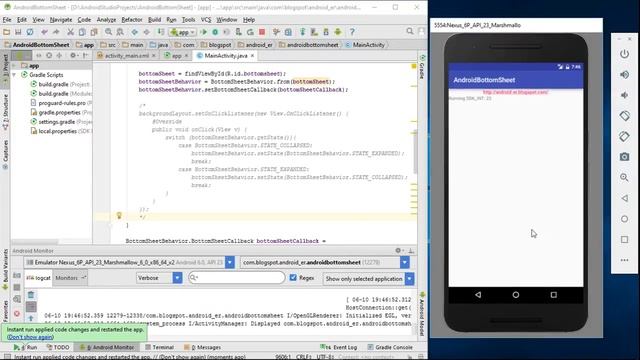This screenshot has width=640, height=360.
Task: Click the Copy icon in toolbar
Action: tap(82, 32)
